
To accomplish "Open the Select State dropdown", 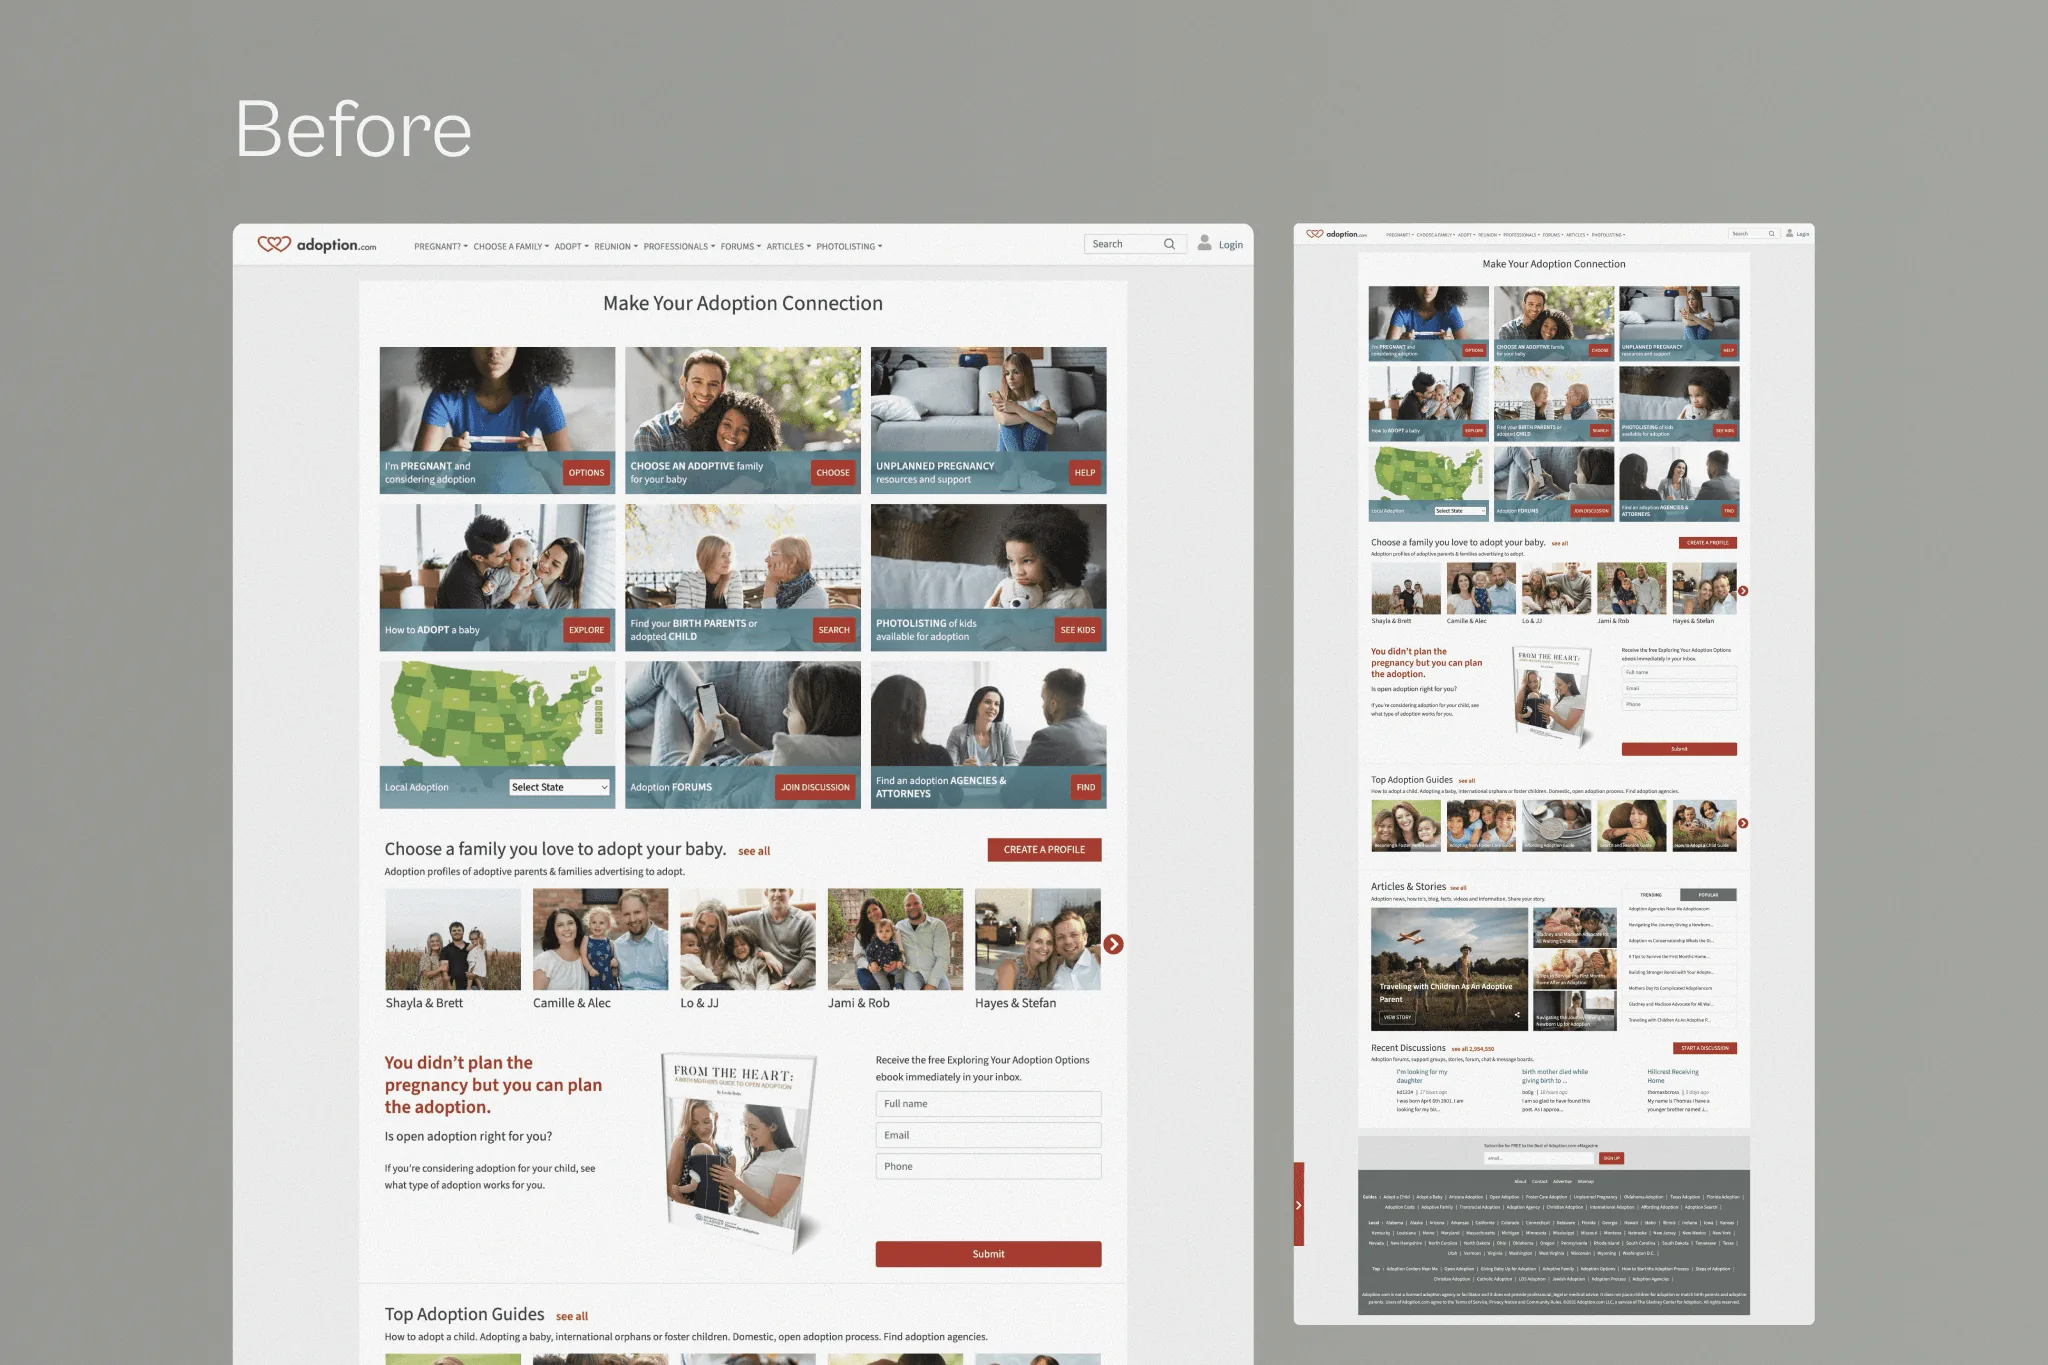I will pos(559,787).
